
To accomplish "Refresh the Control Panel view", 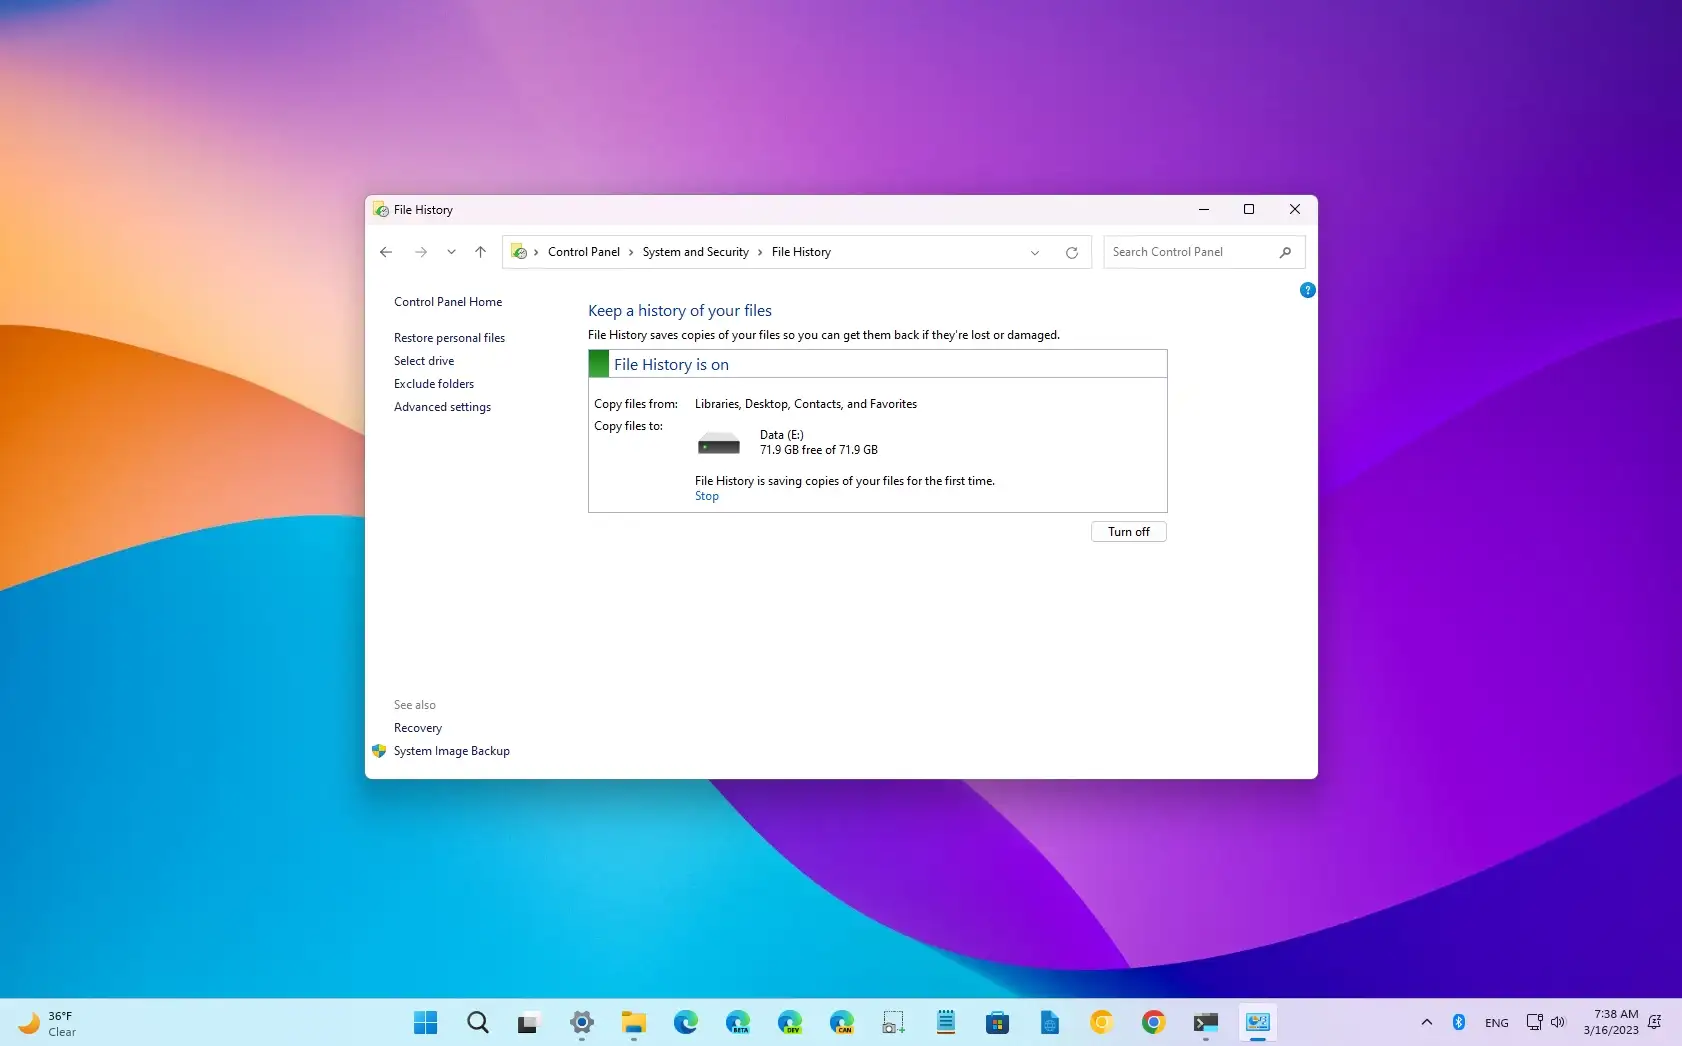I will pyautogui.click(x=1071, y=252).
